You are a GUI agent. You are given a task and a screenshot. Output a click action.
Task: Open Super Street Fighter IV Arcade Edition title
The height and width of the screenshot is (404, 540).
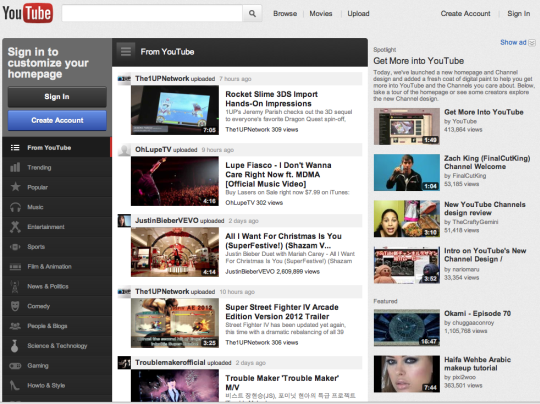(282, 312)
